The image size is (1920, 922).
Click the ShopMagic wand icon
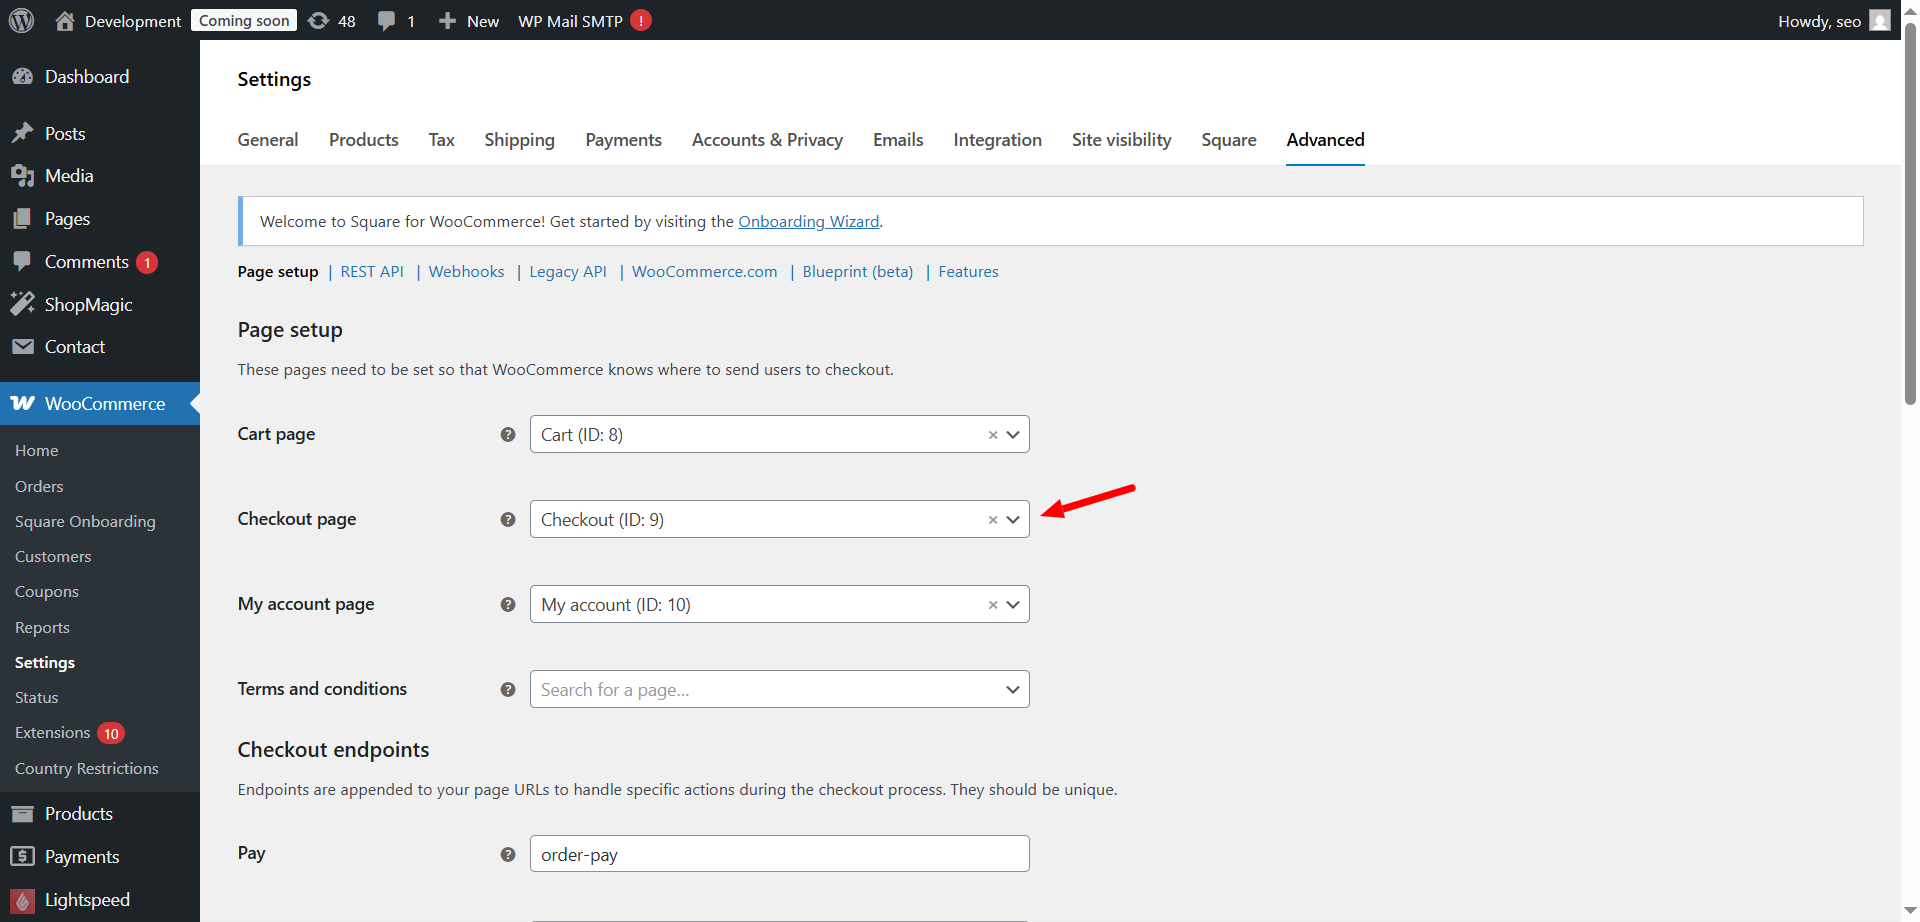click(22, 304)
